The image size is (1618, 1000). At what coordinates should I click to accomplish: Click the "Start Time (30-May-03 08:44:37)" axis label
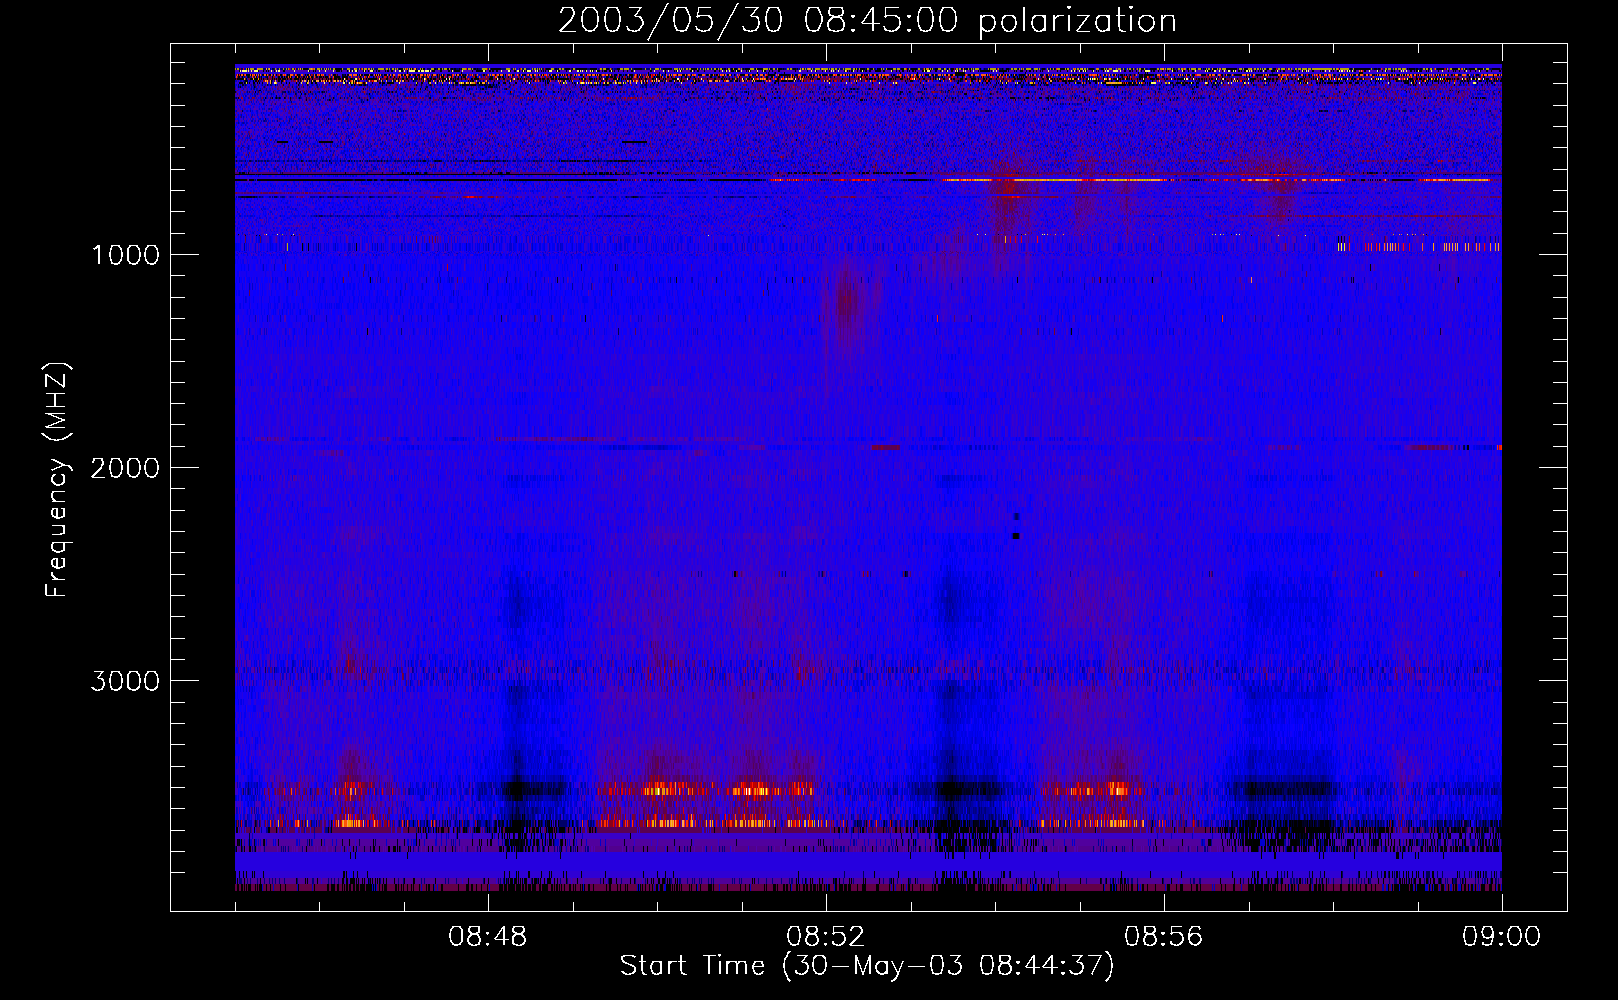[866, 966]
